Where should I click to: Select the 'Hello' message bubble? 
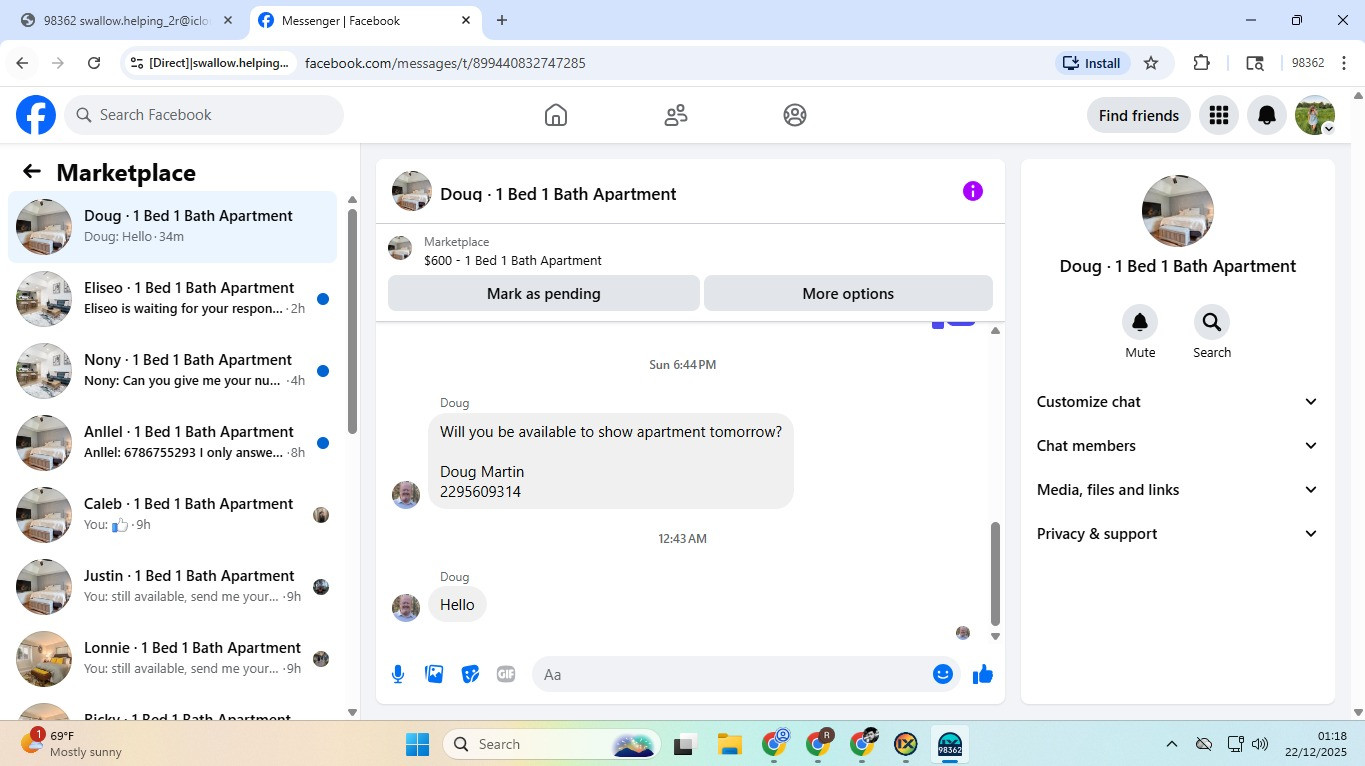[457, 605]
